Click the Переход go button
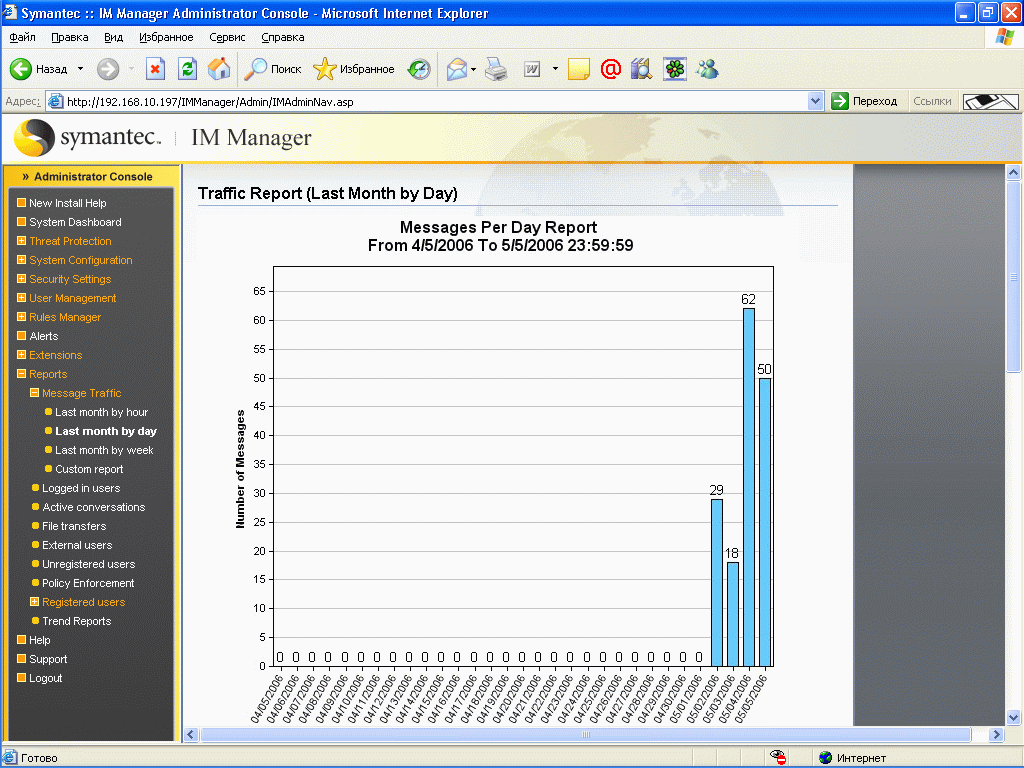The height and width of the screenshot is (768, 1024). point(865,101)
